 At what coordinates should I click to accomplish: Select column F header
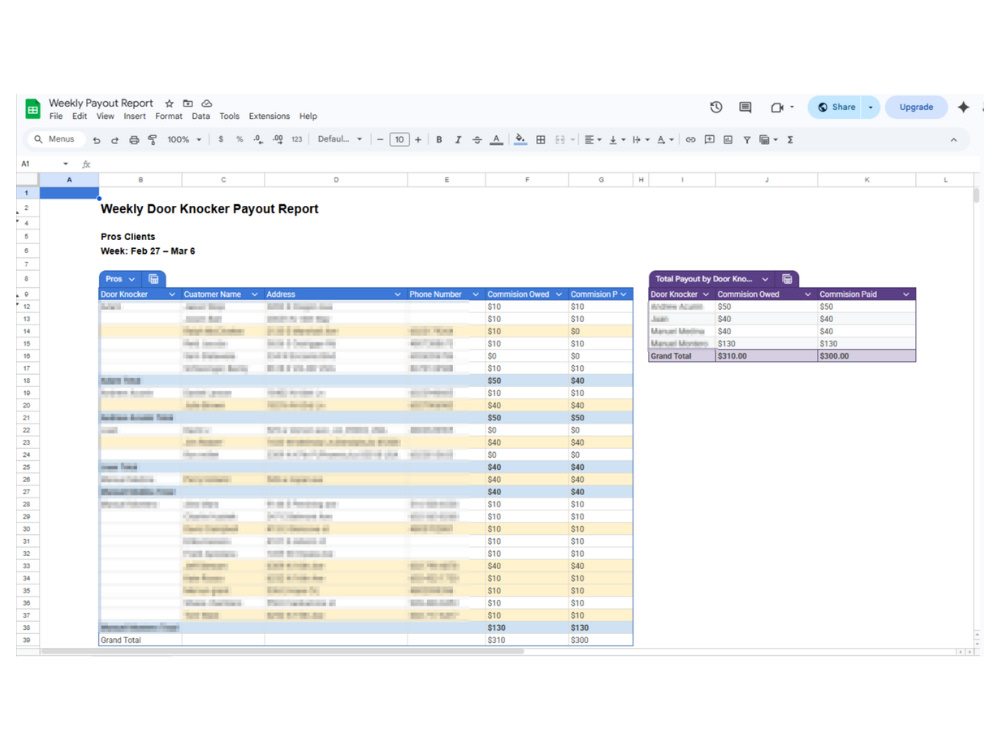click(527, 180)
